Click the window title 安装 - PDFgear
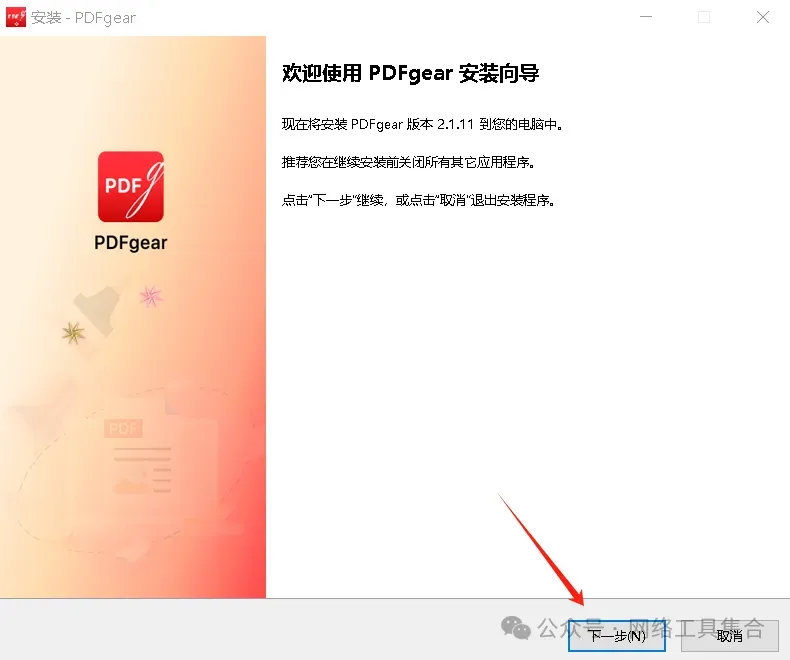 (84, 18)
